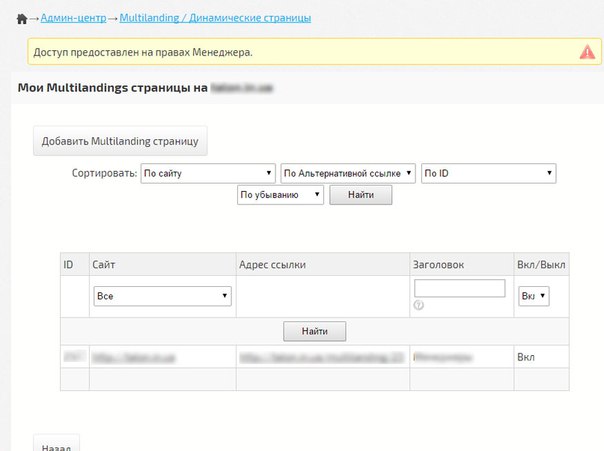The width and height of the screenshot is (604, 451).
Task: Click the red warning triangle icon
Action: [587, 51]
